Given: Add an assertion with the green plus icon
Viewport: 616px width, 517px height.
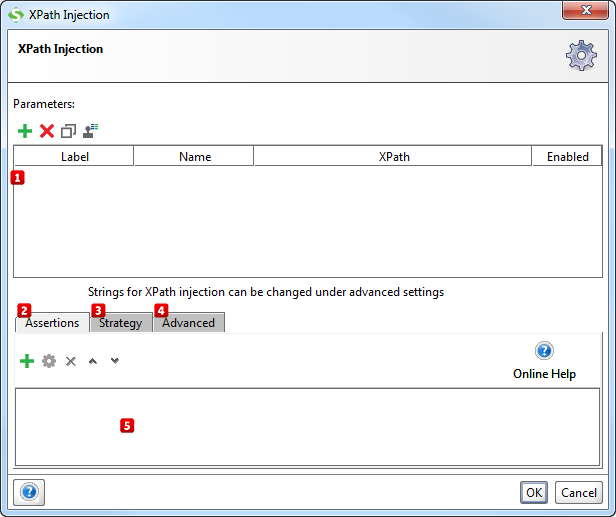Looking at the screenshot, I should [27, 361].
